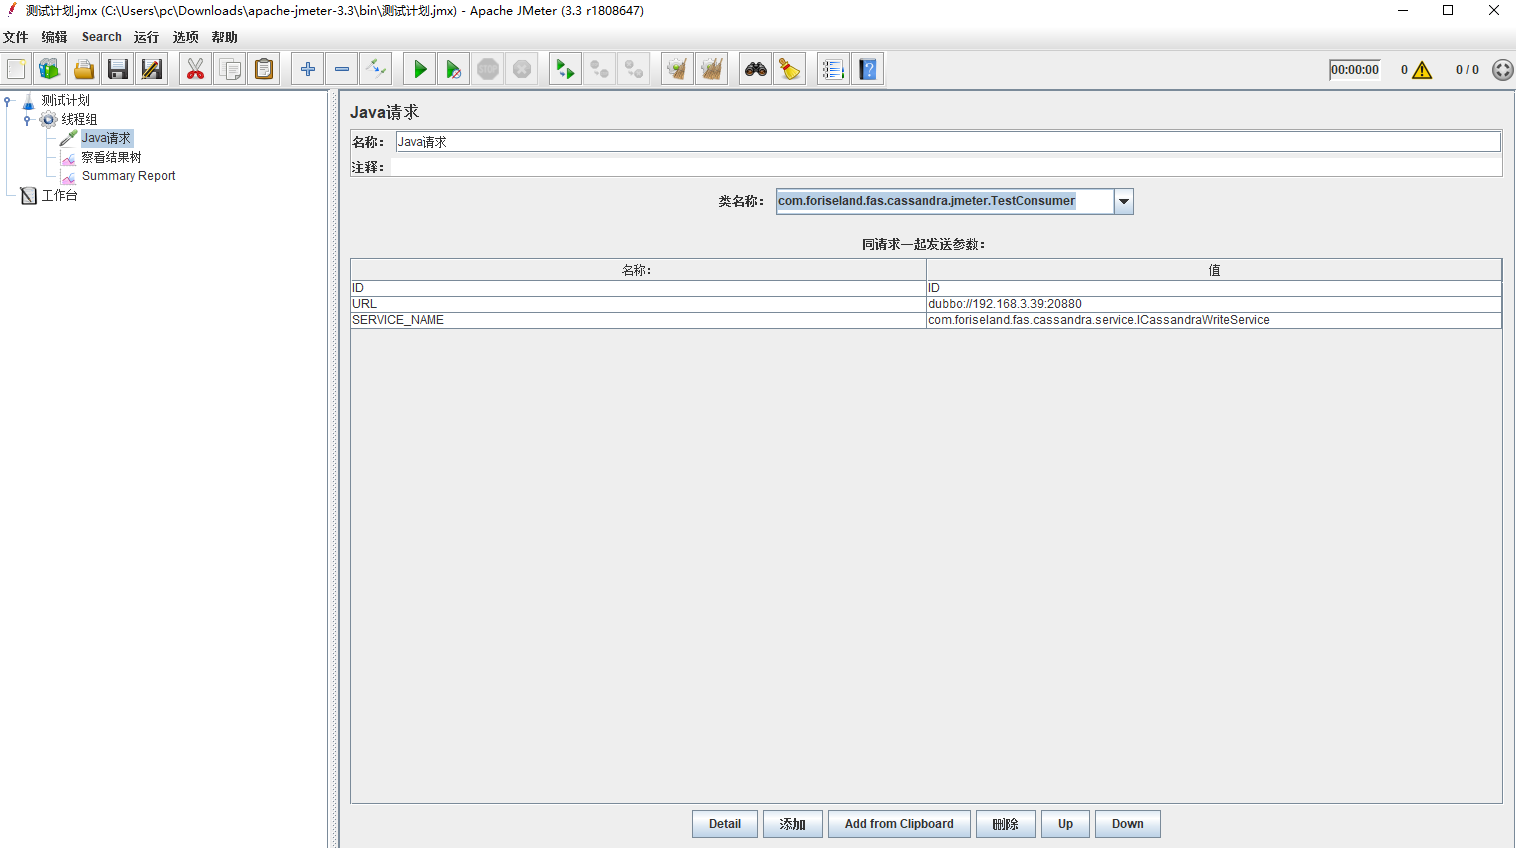1516x848 pixels.
Task: Start all remote engines icon
Action: [x=565, y=69]
